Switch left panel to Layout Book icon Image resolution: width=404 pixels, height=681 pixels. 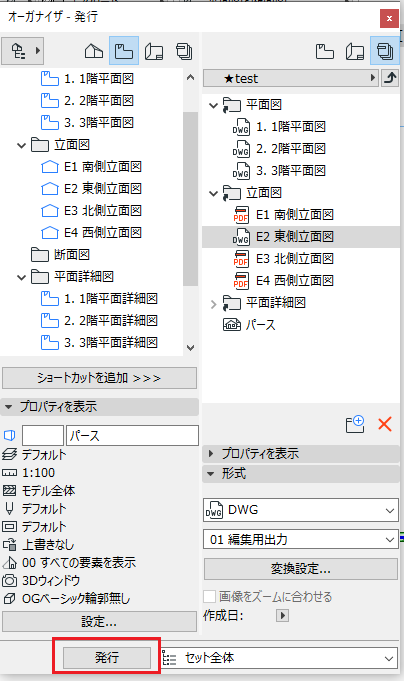click(154, 51)
